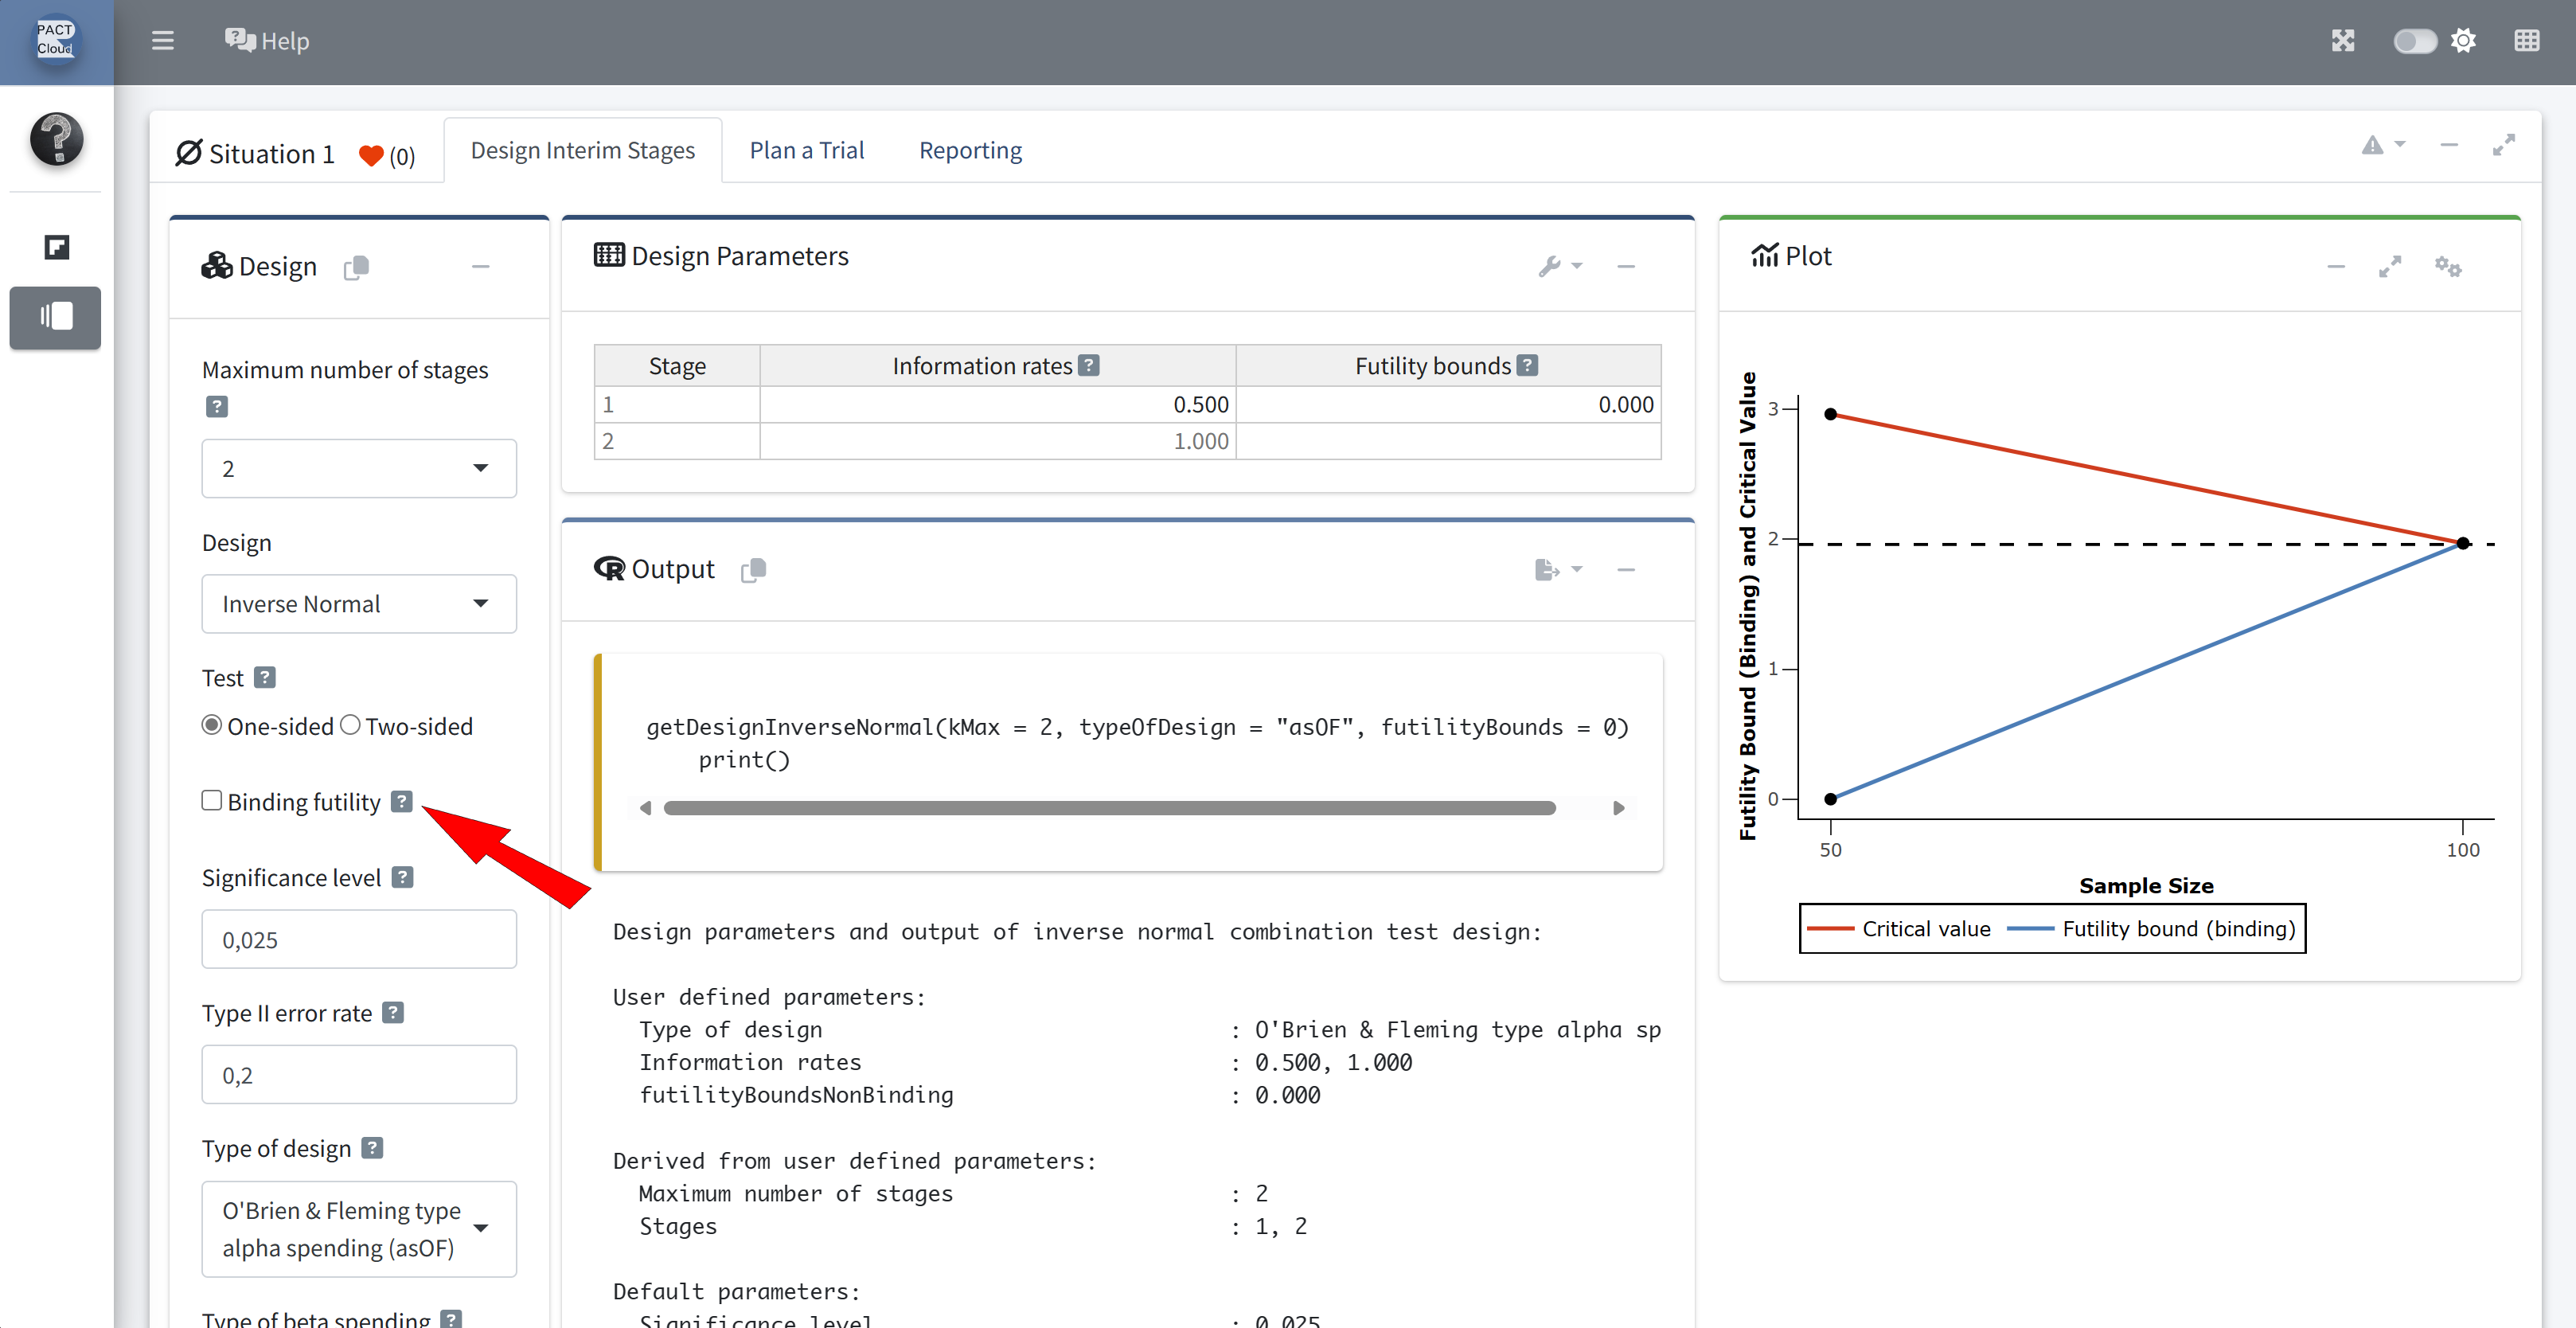Screen dimensions: 2576x1328
Task: Expand the Plot panel to fullscreen
Action: tap(2389, 266)
